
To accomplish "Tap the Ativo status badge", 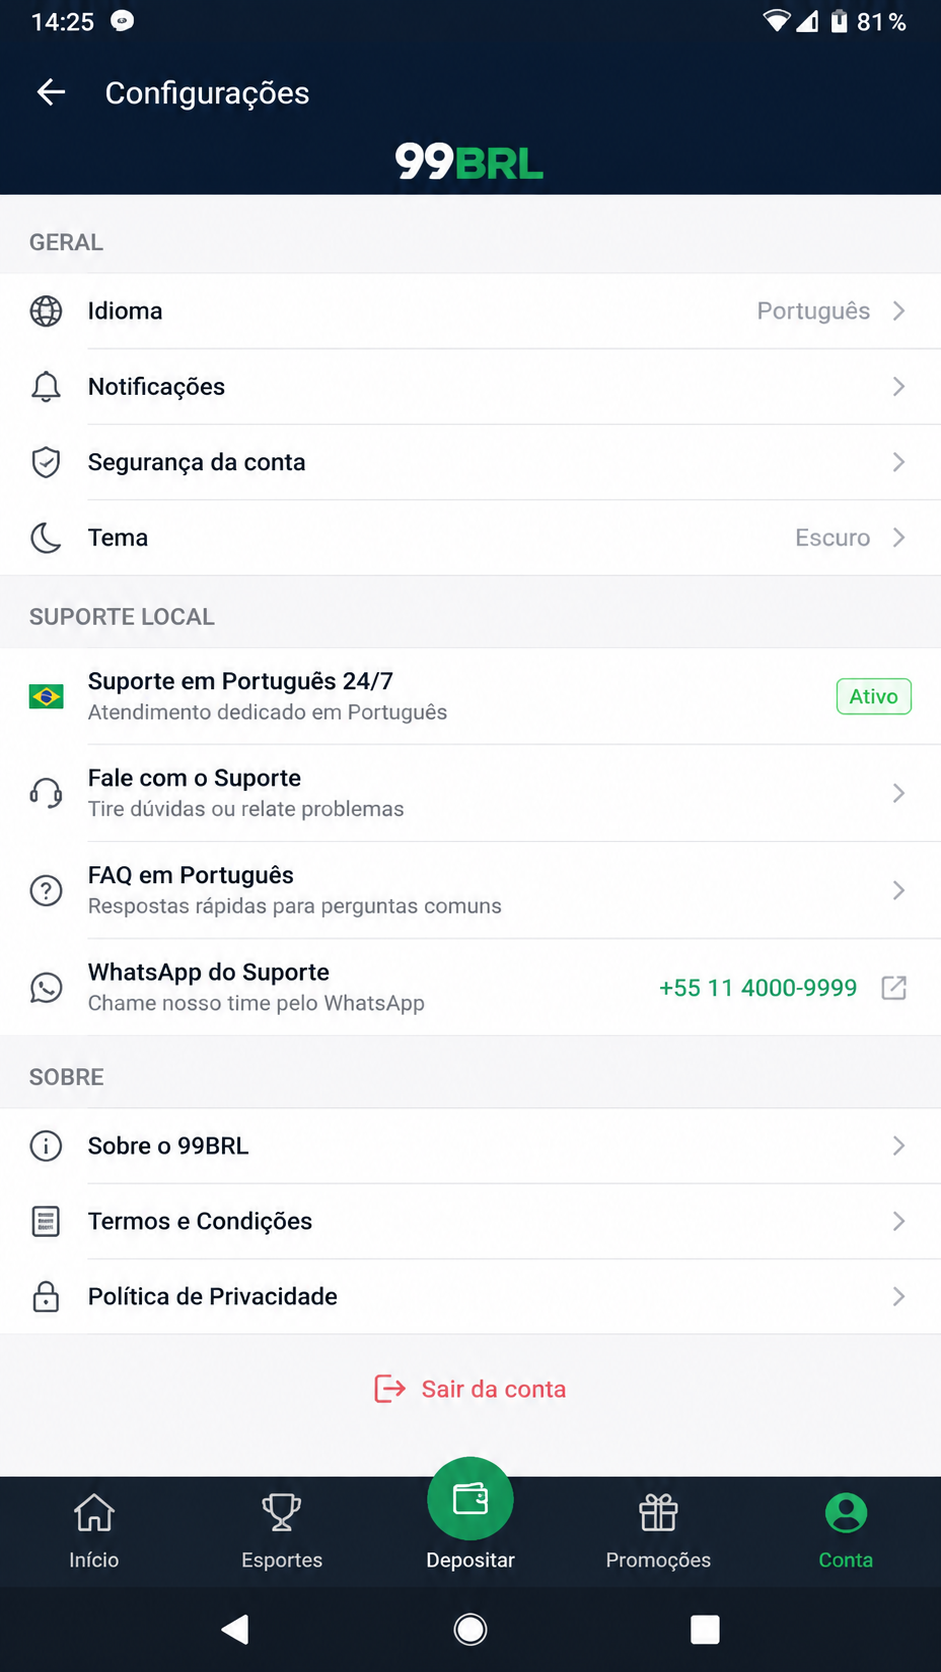I will 874,697.
